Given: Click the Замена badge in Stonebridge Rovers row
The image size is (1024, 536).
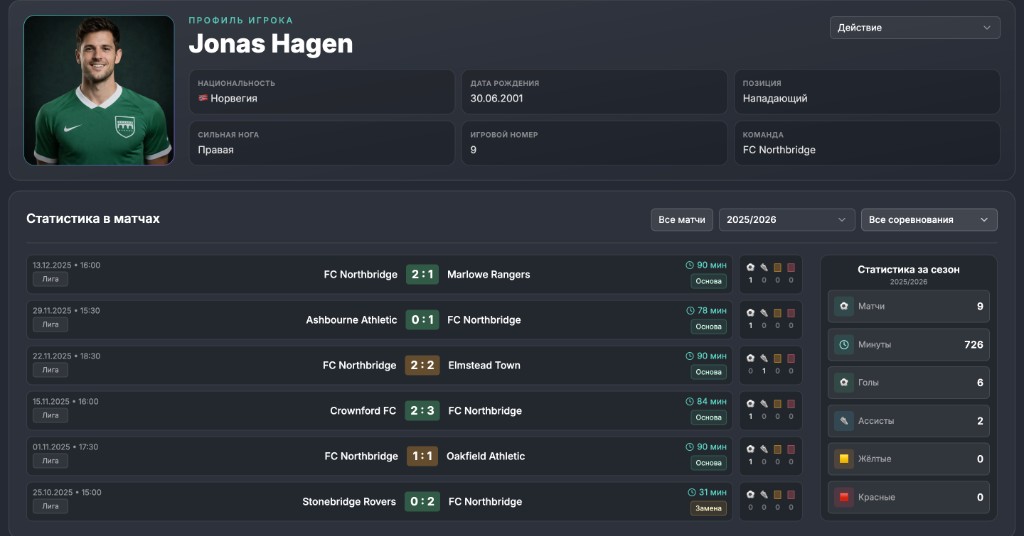Looking at the screenshot, I should click(708, 508).
